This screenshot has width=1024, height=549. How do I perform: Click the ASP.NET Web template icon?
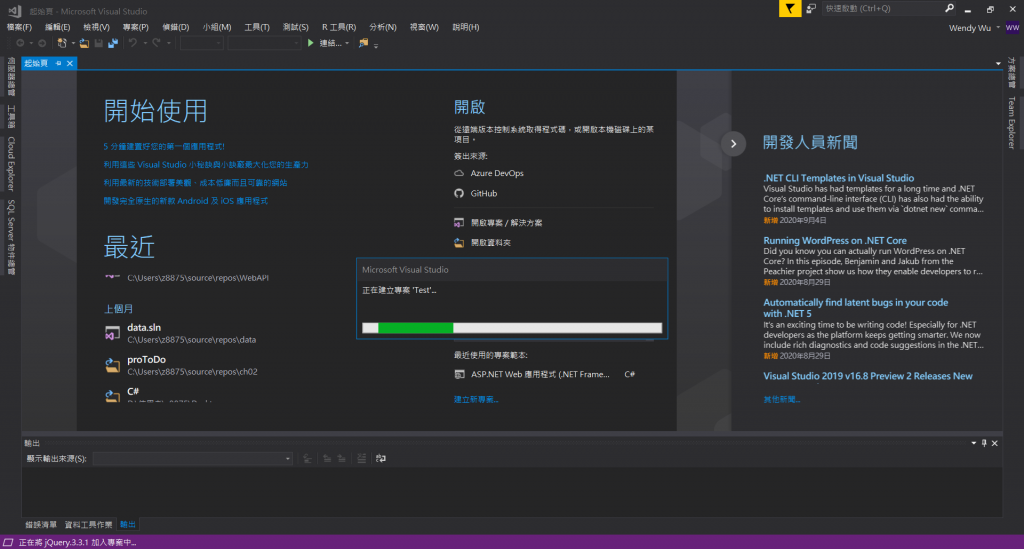coord(460,374)
